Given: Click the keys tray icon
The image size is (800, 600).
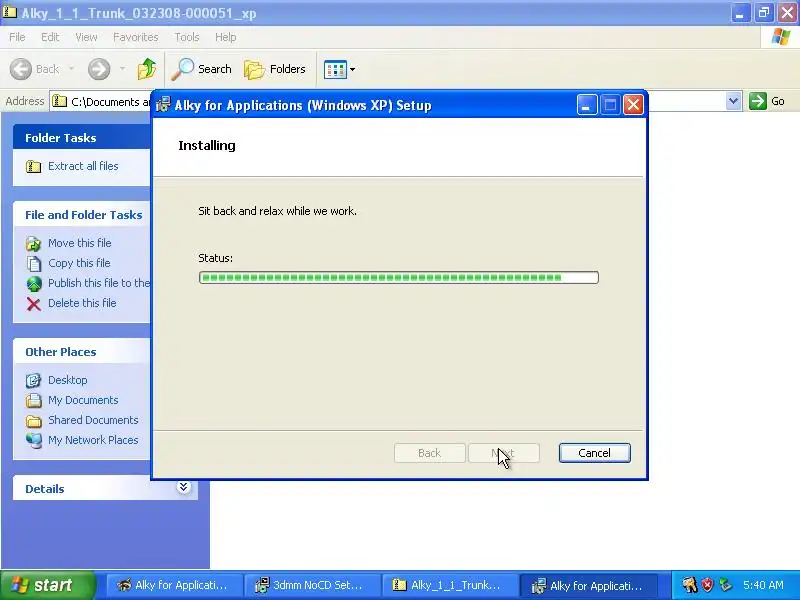Looking at the screenshot, I should [690, 585].
